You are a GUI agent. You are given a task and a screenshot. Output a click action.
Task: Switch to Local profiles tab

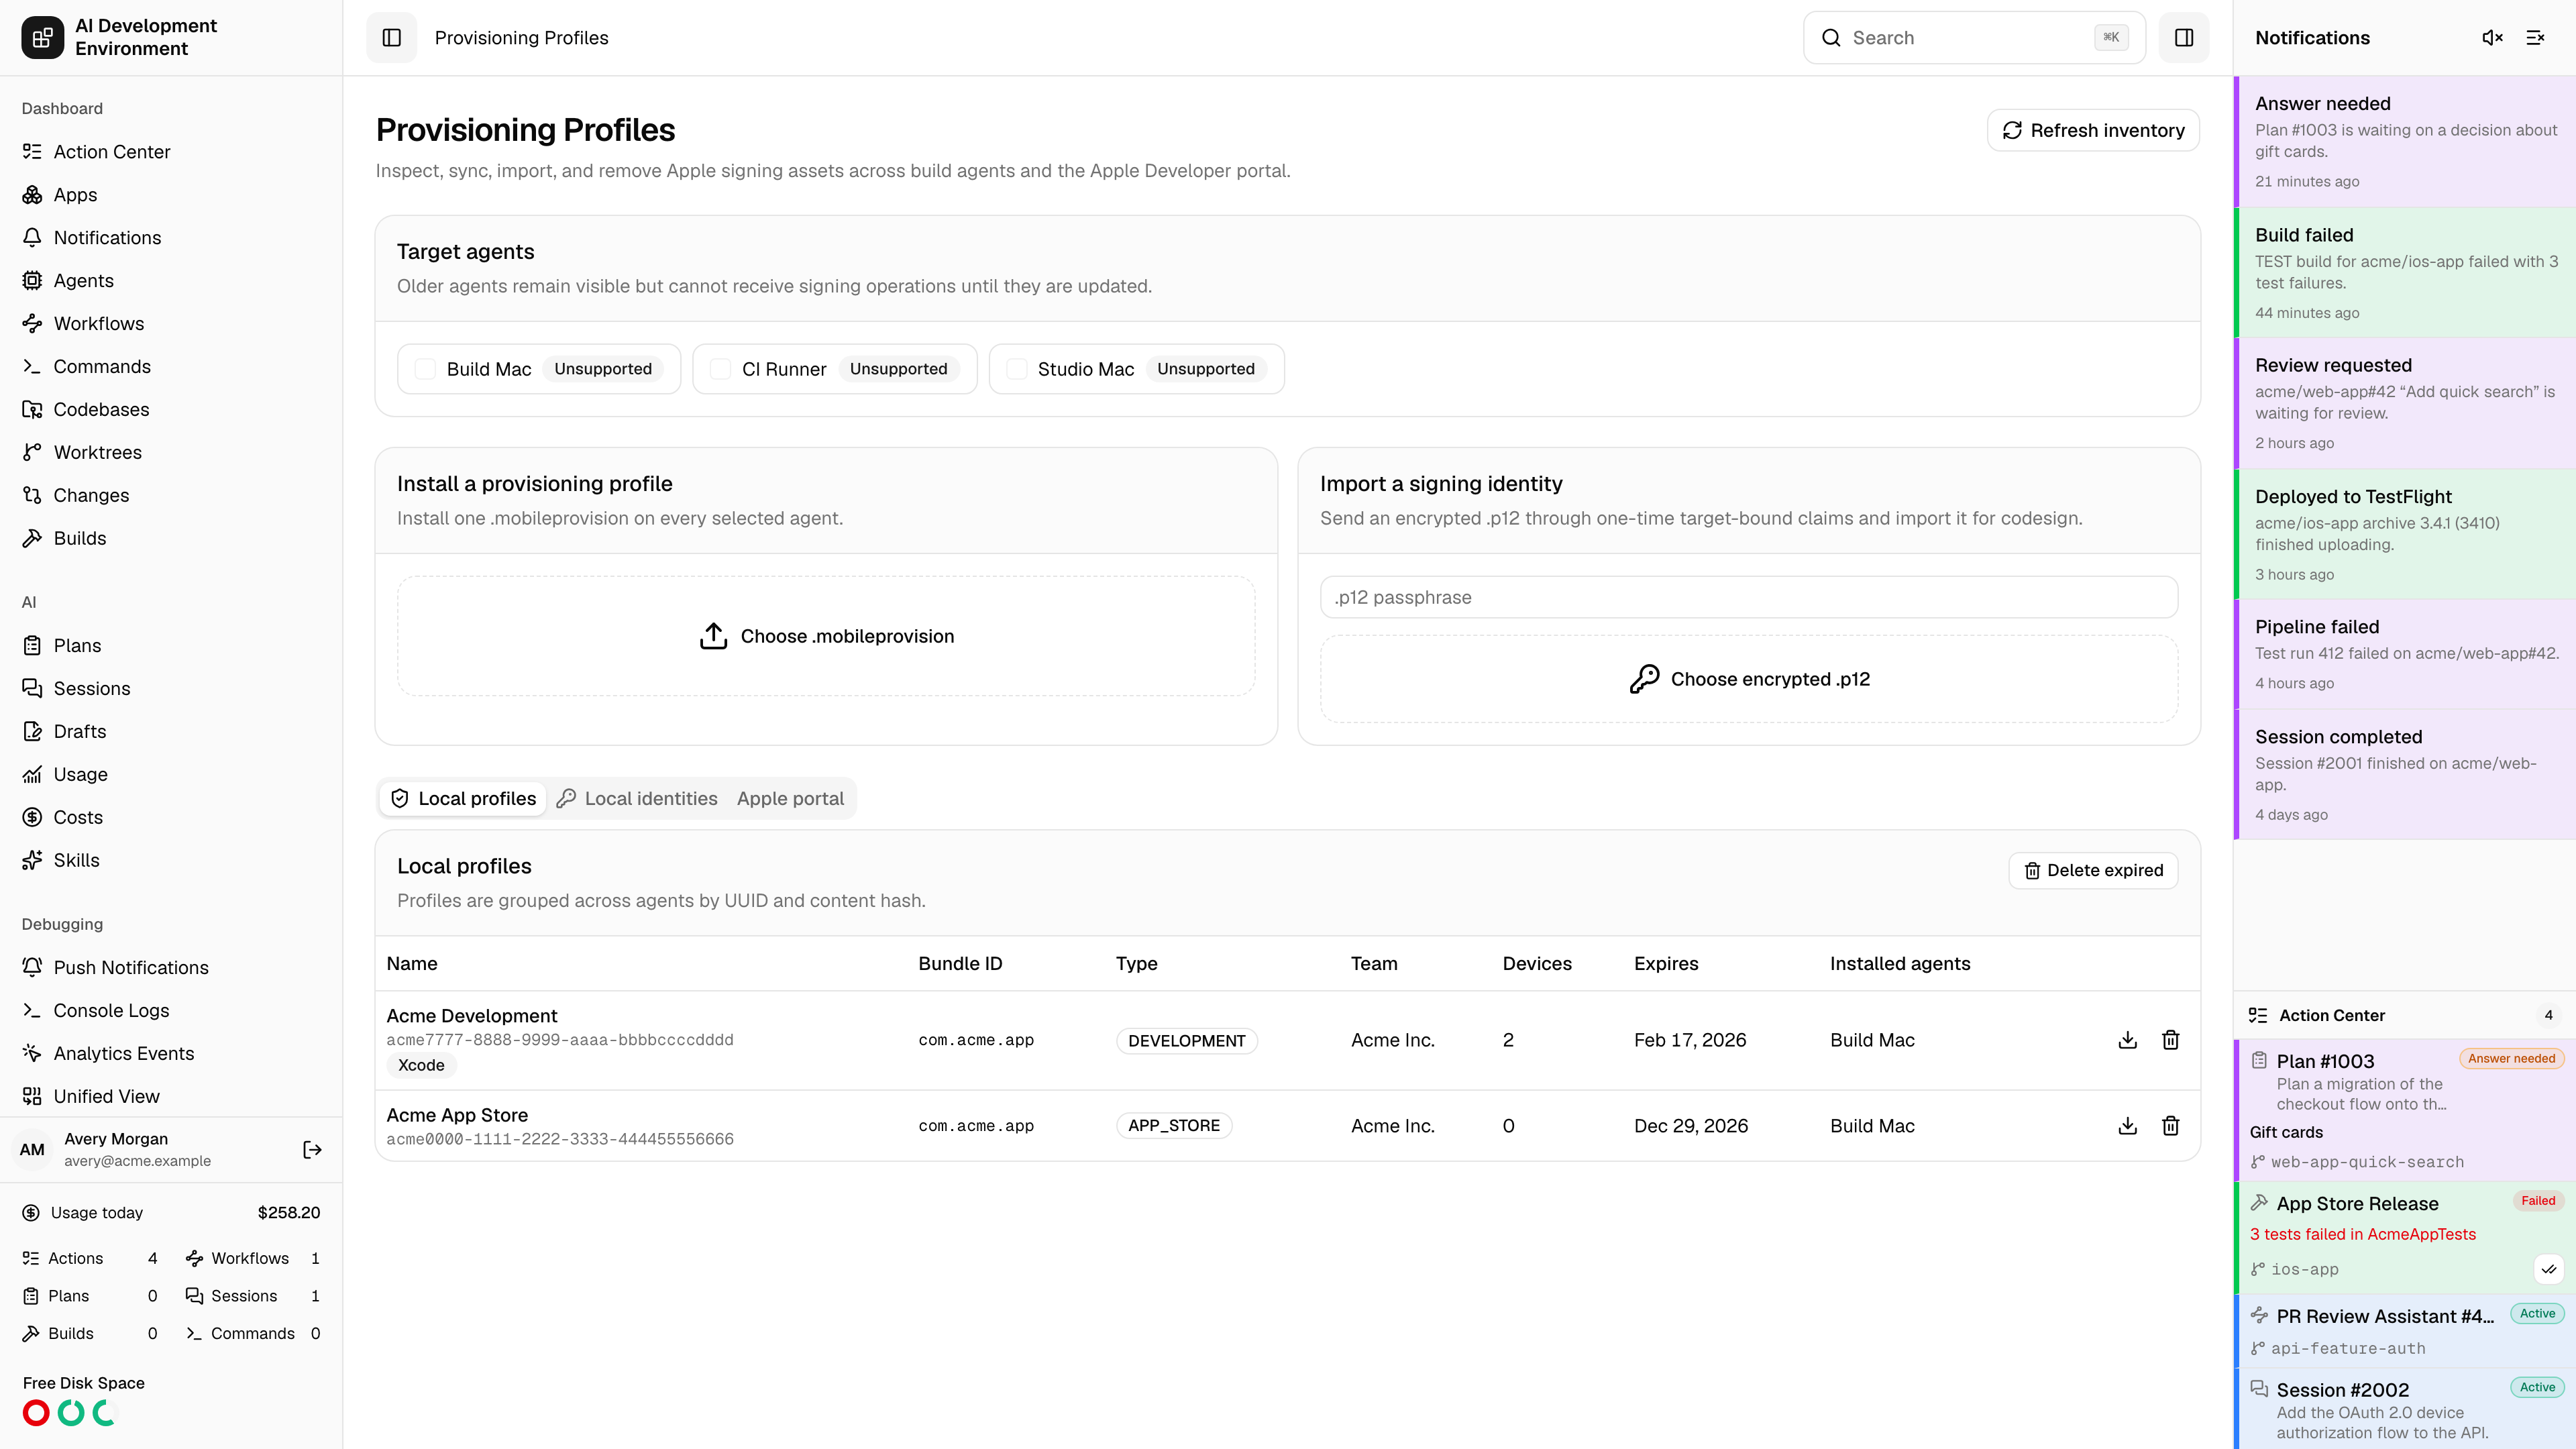pyautogui.click(x=463, y=799)
